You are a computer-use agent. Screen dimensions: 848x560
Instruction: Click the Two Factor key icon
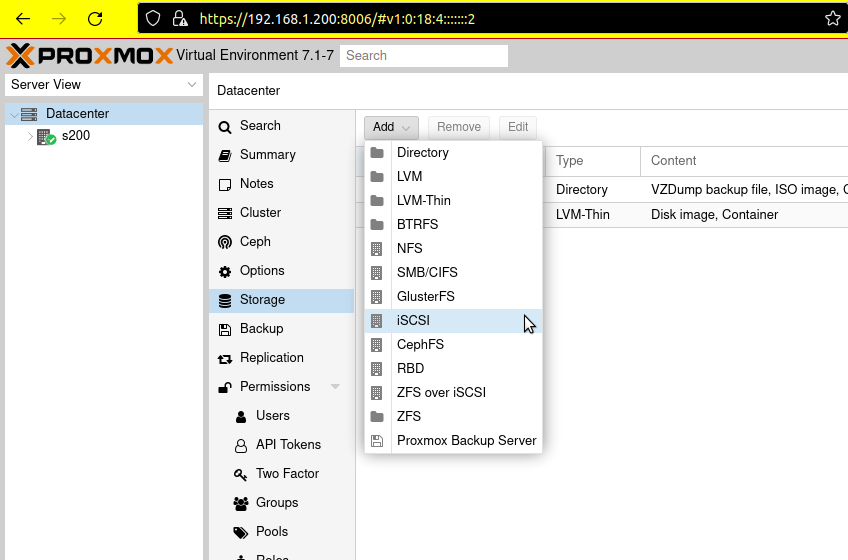click(x=241, y=475)
